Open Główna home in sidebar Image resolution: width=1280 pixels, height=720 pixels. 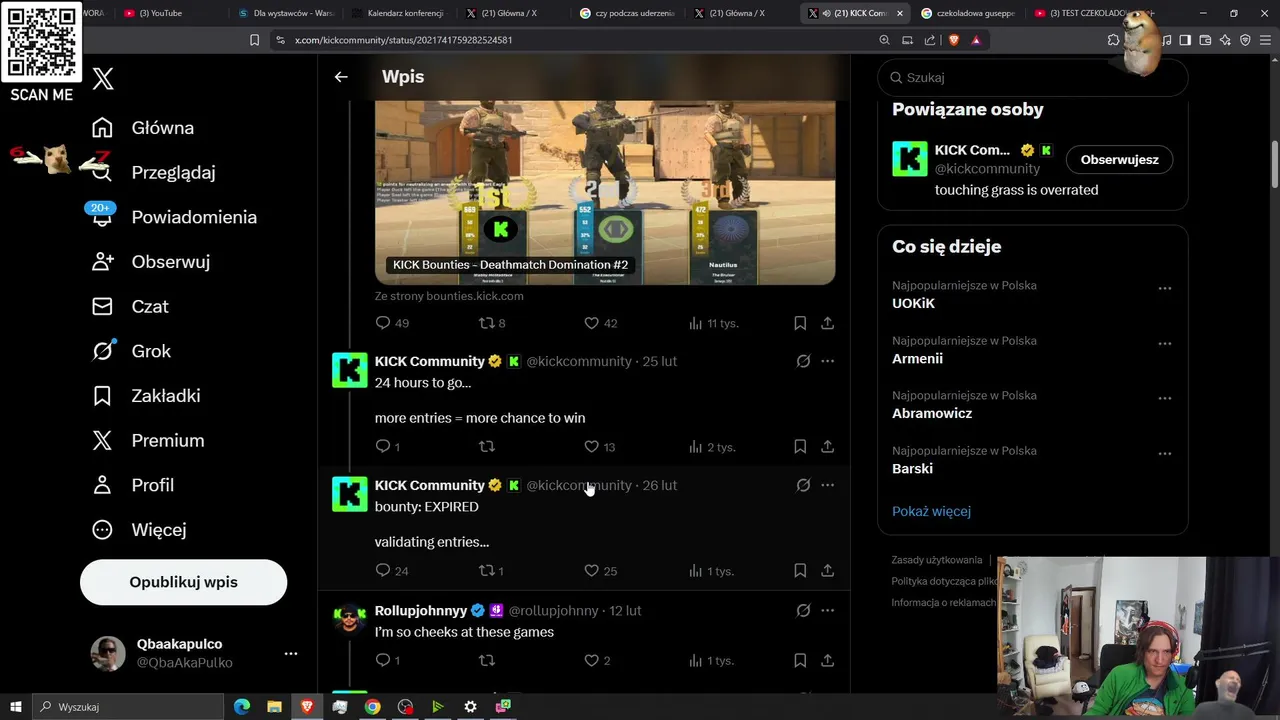143,128
